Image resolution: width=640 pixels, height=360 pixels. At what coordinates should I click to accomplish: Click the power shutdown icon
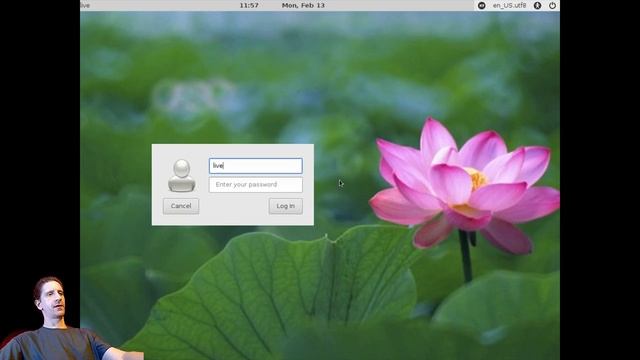click(552, 5)
